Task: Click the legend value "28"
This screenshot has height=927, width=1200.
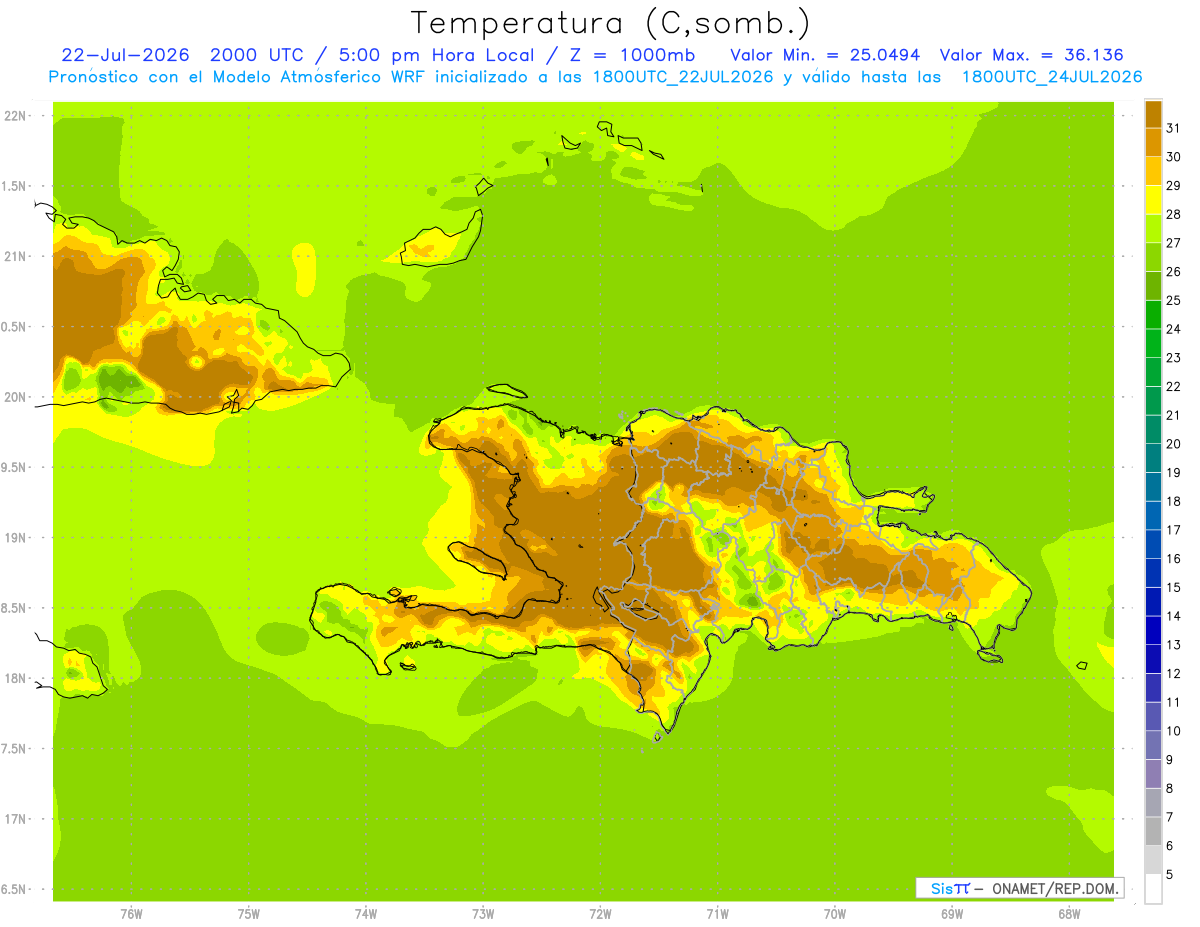Action: [1173, 214]
